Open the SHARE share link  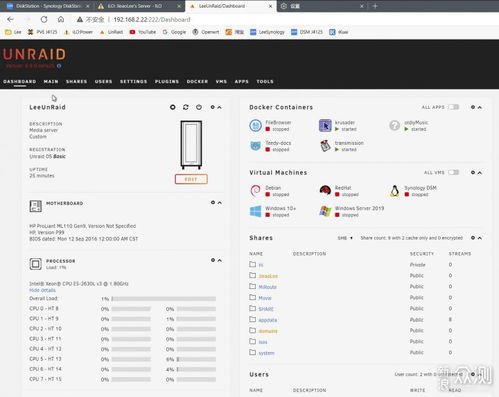tap(266, 309)
